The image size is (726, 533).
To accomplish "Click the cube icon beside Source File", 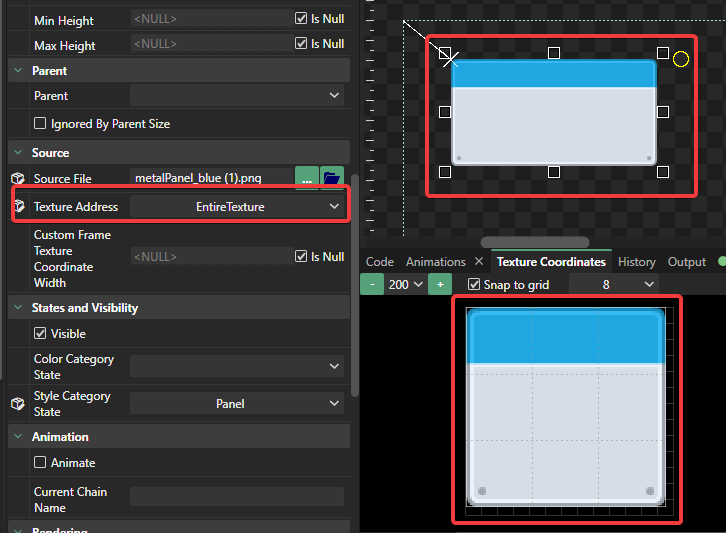I will 17,178.
